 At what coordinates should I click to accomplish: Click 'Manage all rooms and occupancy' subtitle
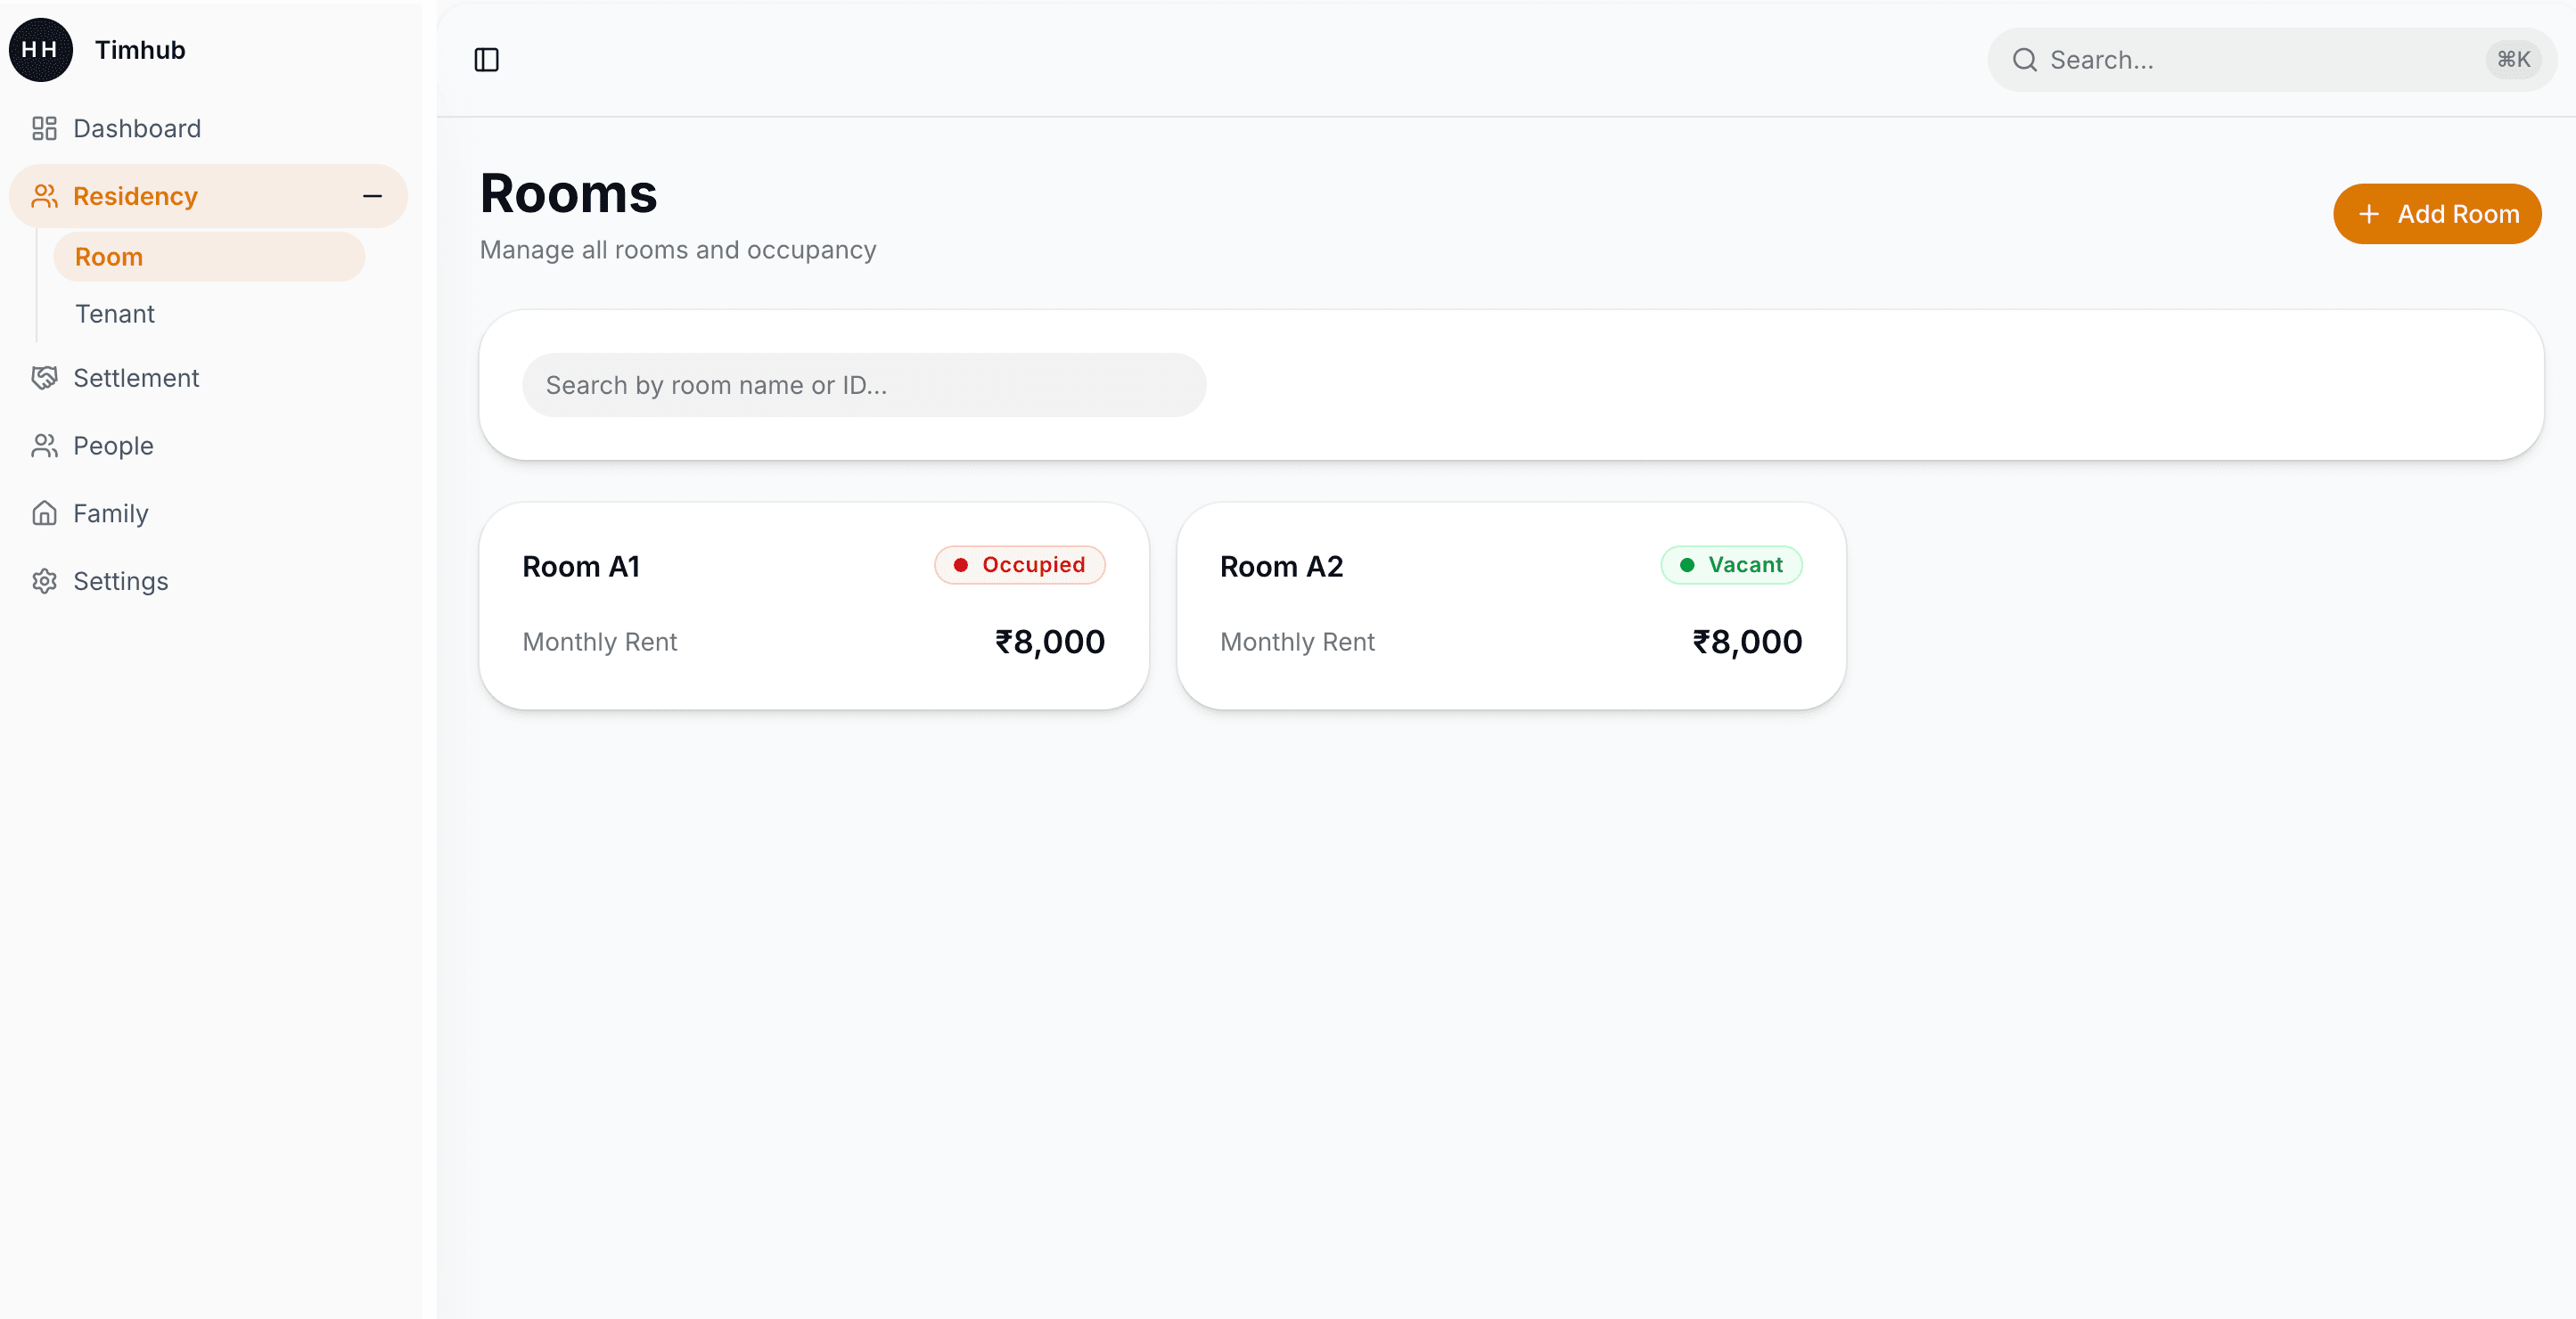coord(678,250)
